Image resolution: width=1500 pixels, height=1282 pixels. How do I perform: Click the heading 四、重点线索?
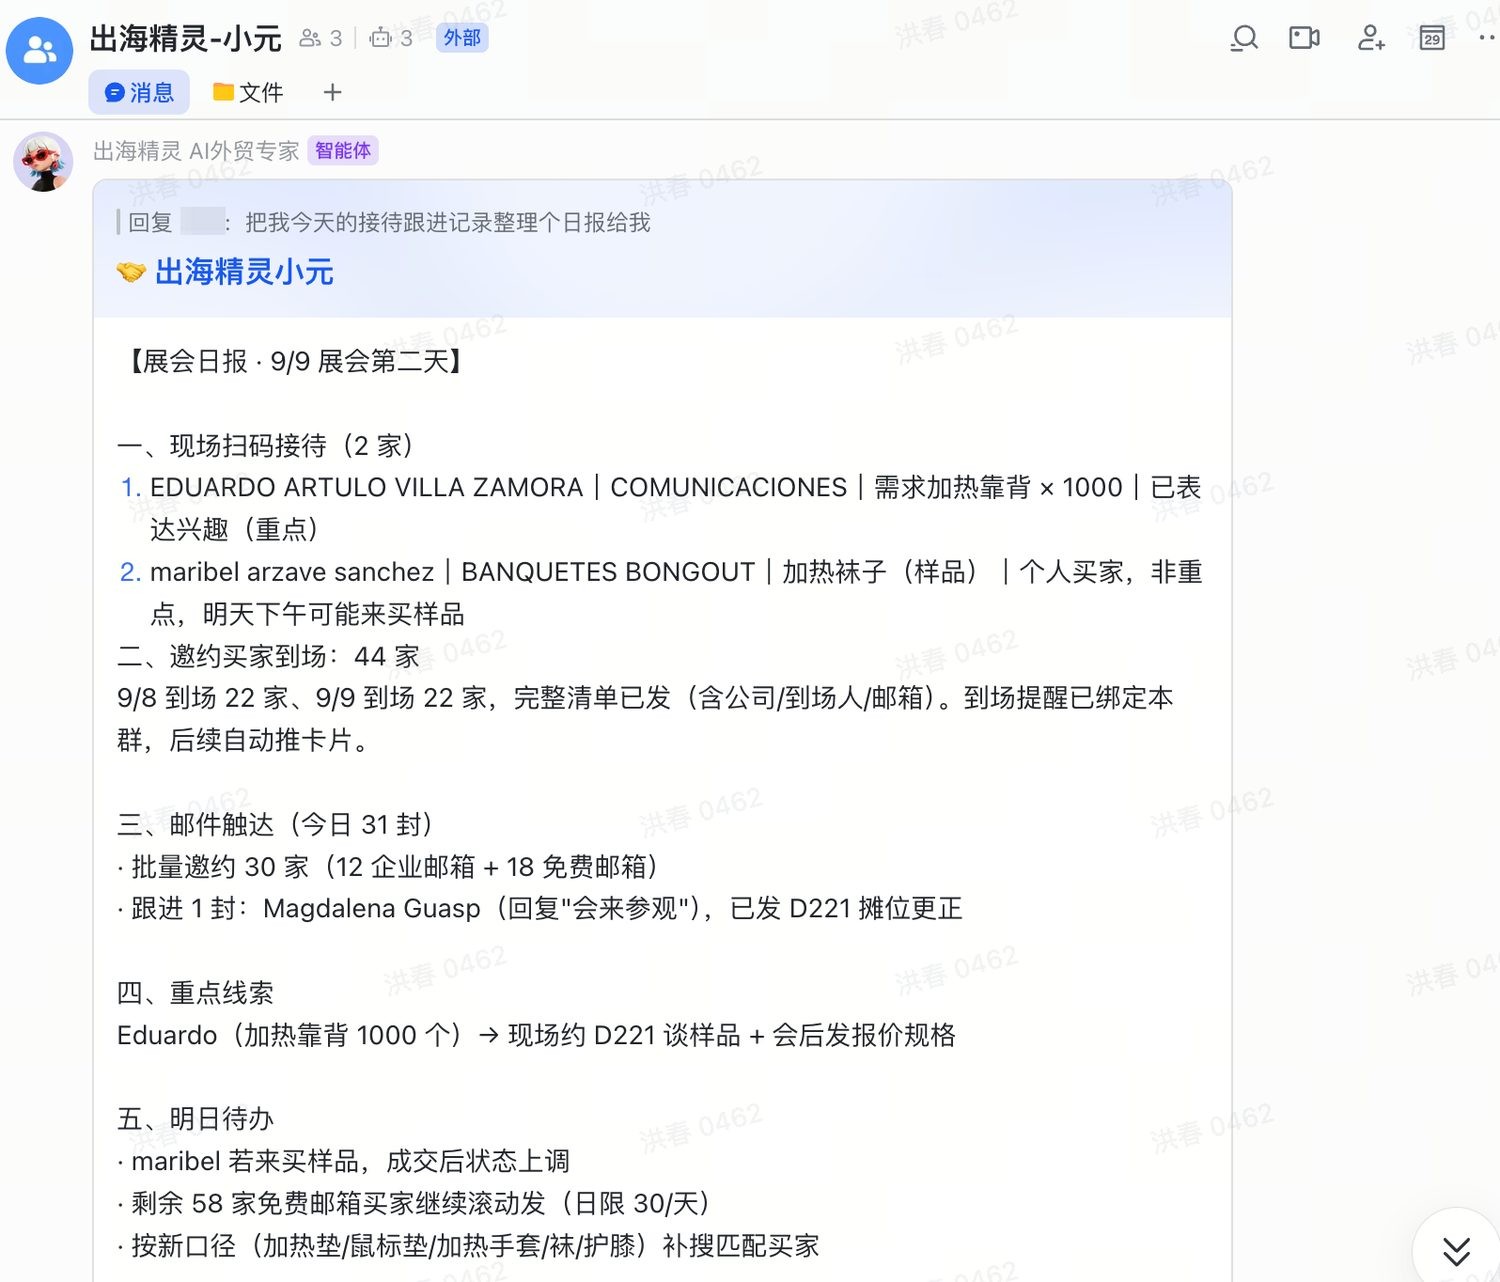(x=195, y=992)
